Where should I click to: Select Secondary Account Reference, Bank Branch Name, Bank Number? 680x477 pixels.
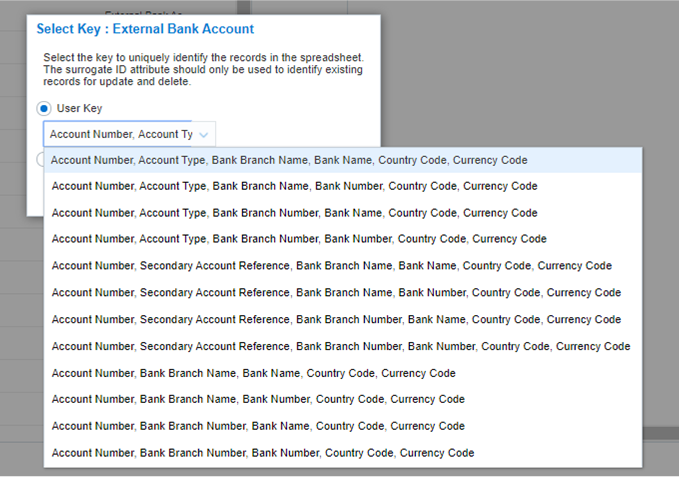tap(336, 293)
